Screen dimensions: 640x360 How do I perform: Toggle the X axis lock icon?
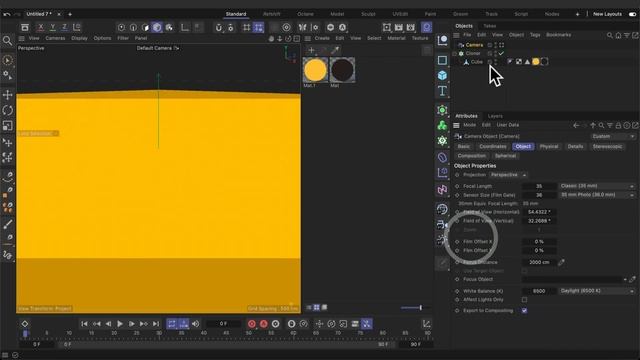point(40,27)
